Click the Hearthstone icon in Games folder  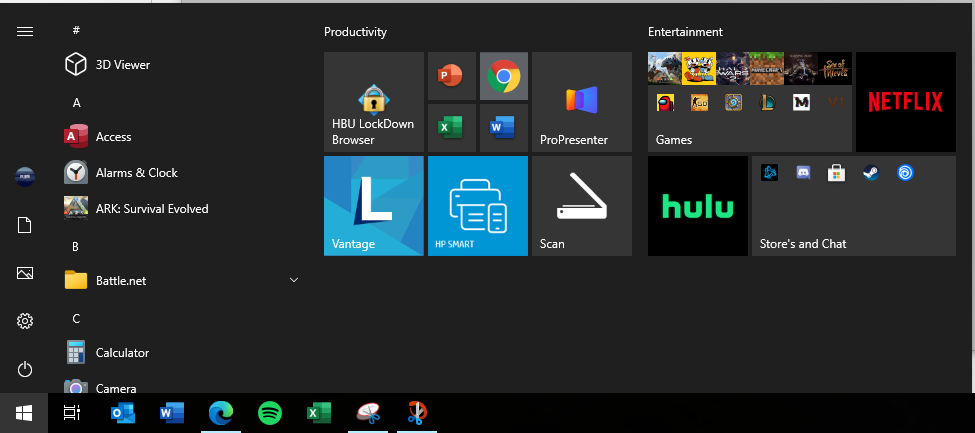733,103
